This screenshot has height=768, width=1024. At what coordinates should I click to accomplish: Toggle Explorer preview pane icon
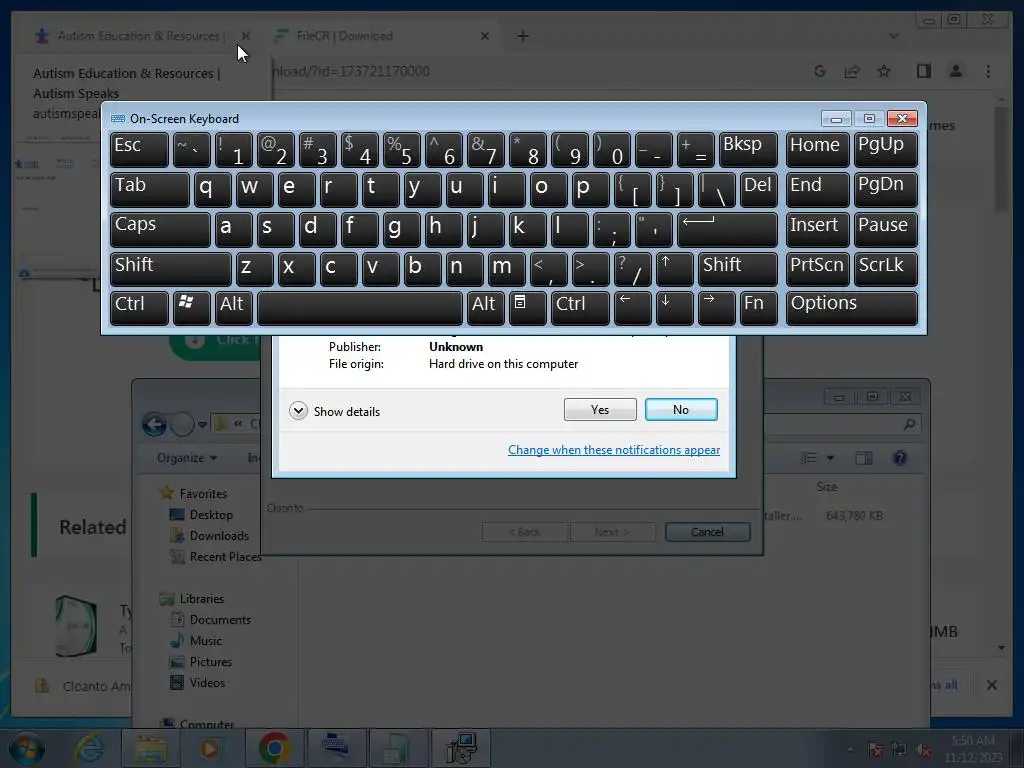864,458
